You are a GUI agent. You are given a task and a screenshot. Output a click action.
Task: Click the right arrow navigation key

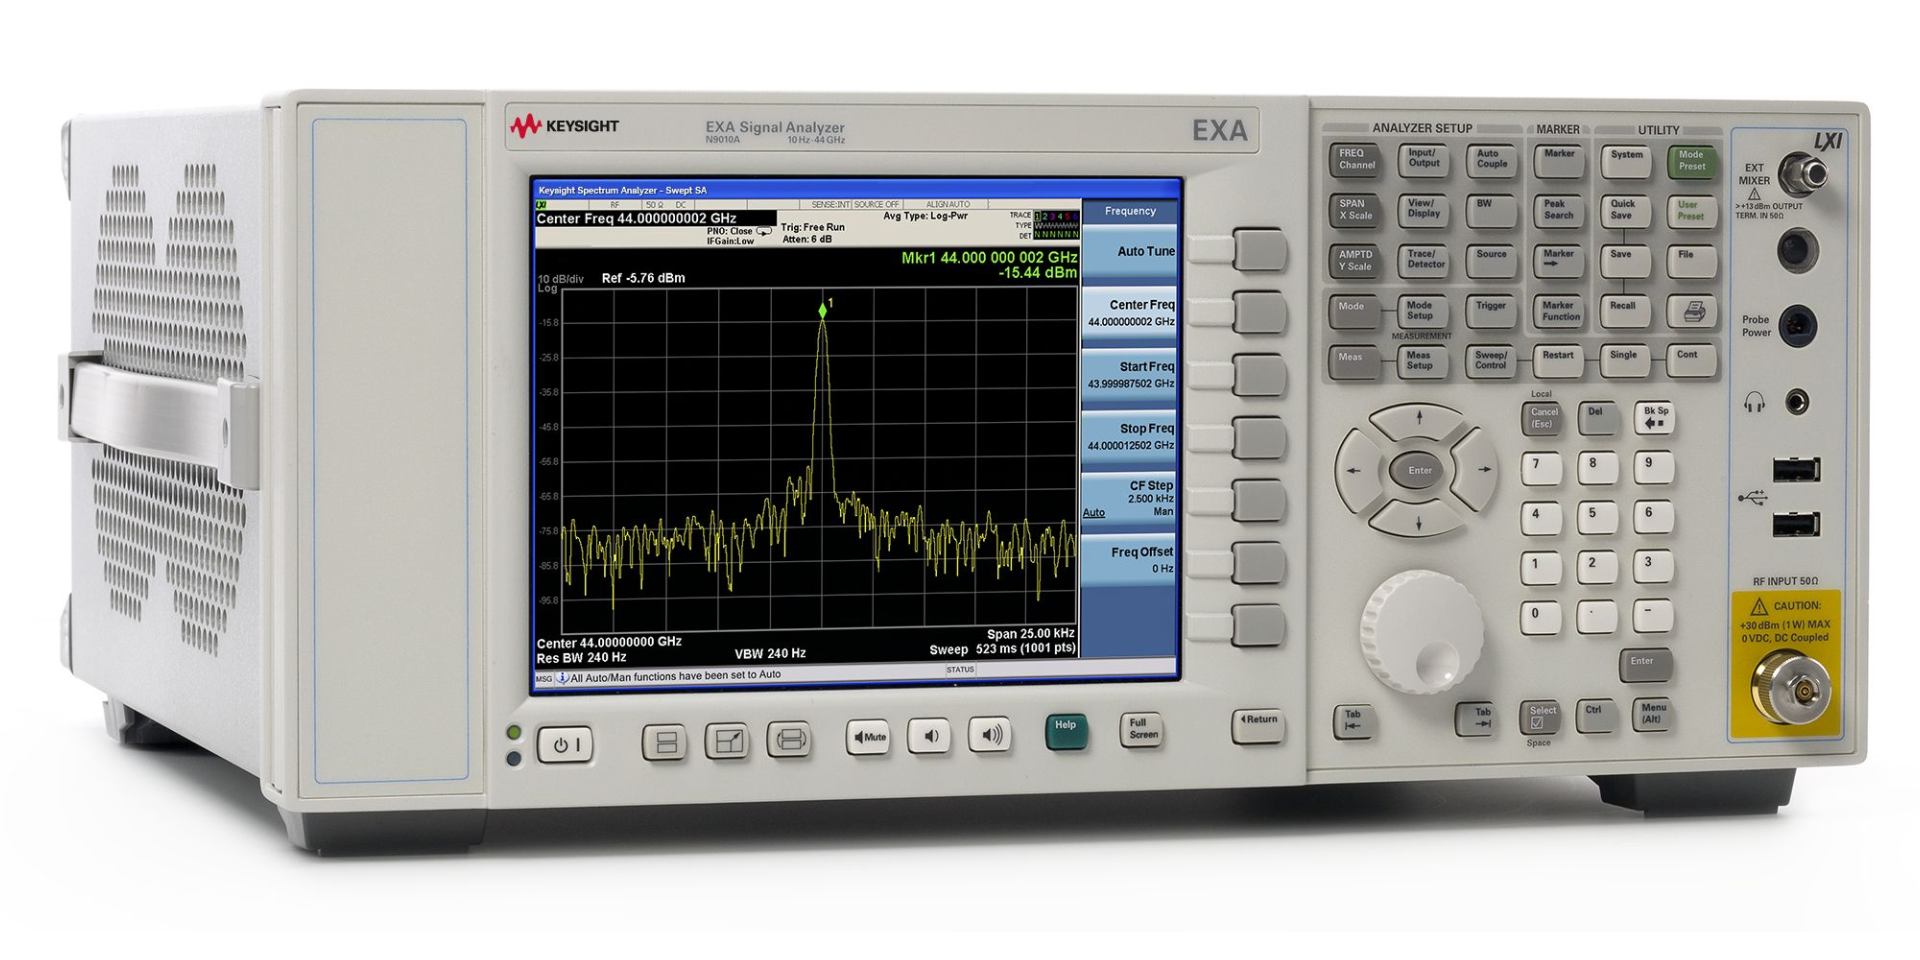pos(1481,468)
